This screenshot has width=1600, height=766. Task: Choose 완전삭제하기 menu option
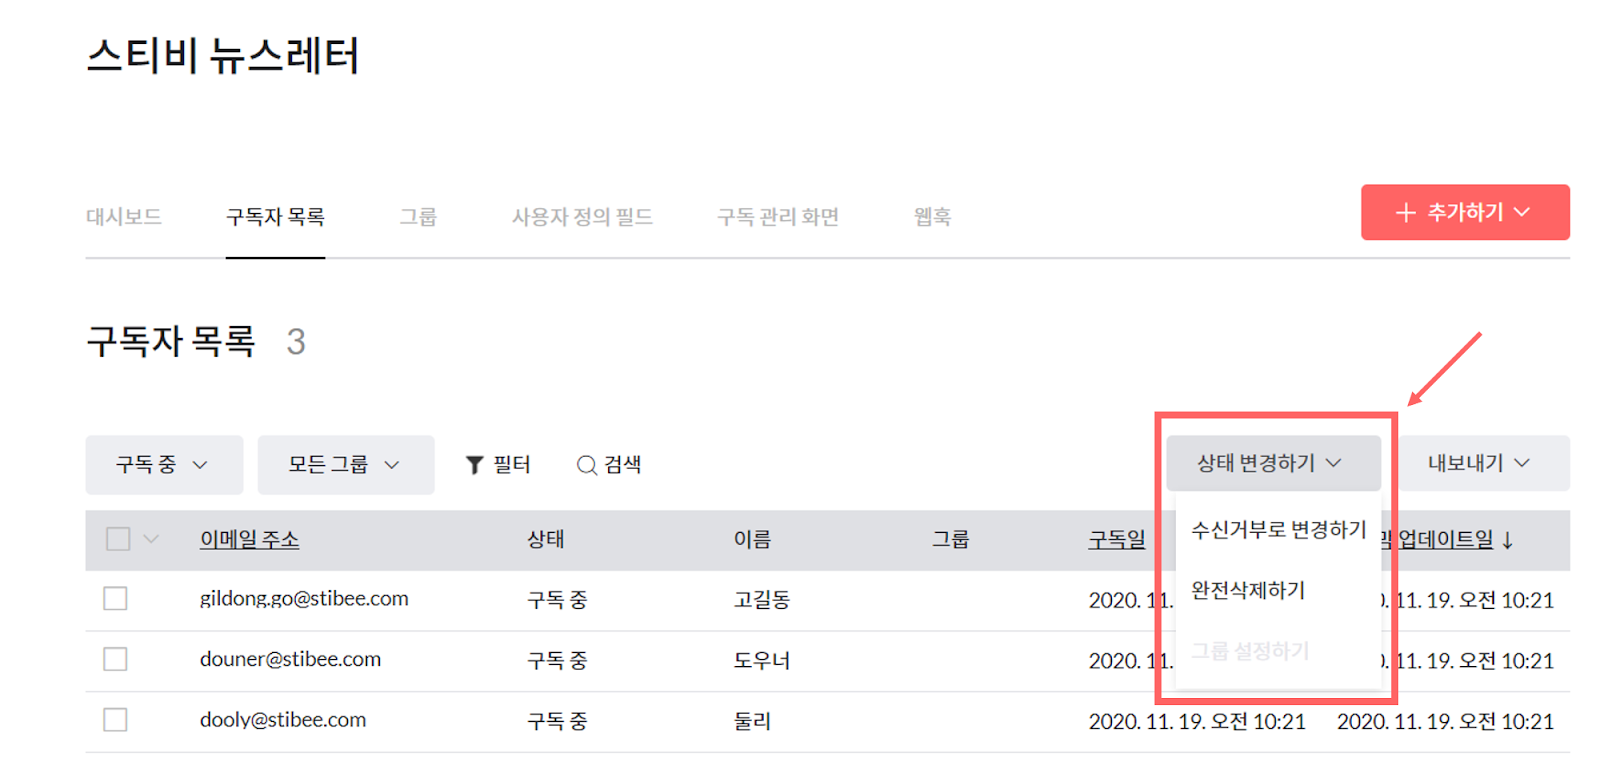pos(1248,591)
